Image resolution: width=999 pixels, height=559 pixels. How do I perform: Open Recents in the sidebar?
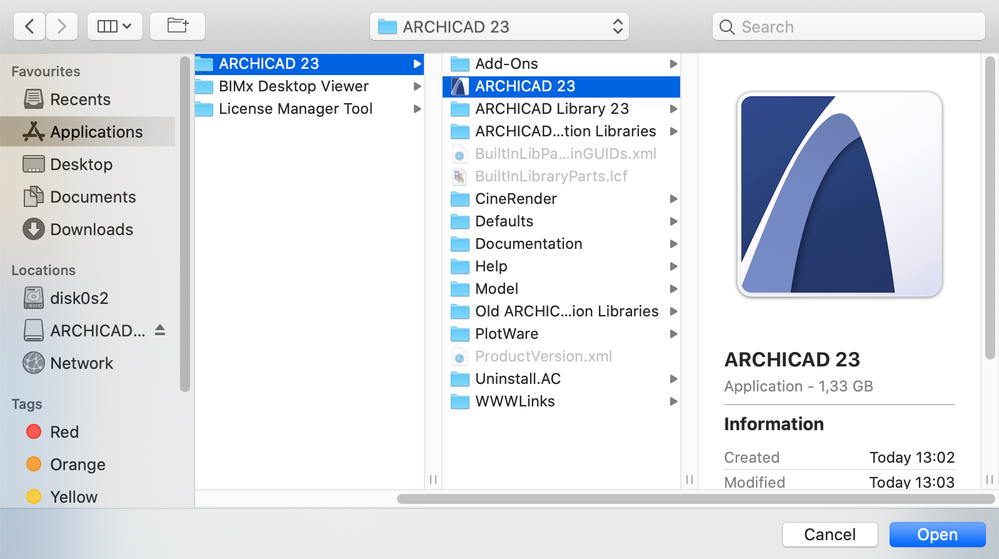(x=88, y=99)
